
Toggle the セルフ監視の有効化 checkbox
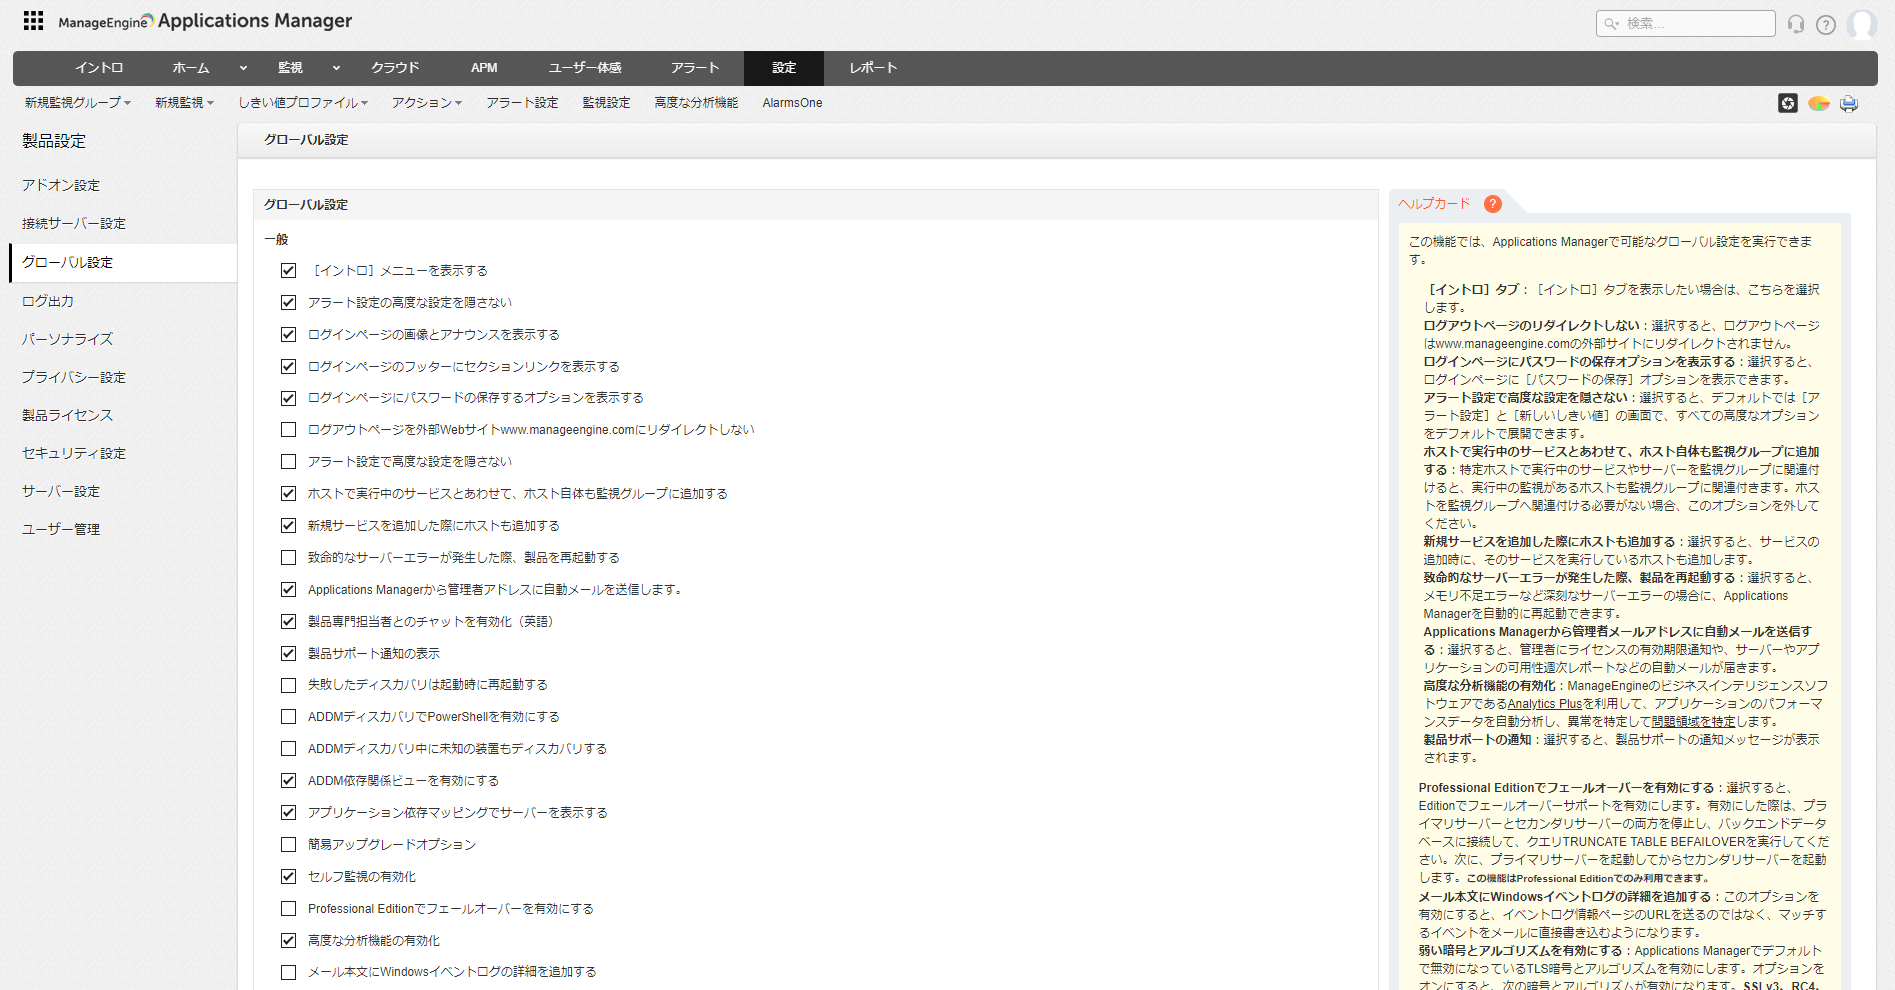289,877
